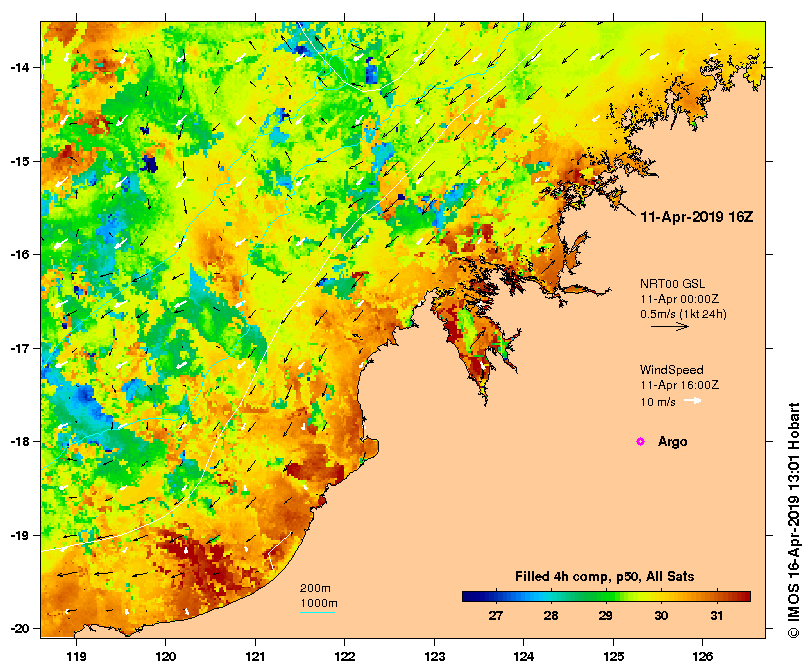The width and height of the screenshot is (809, 672).
Task: Click the latitude axis label -16
Action: [x=20, y=254]
